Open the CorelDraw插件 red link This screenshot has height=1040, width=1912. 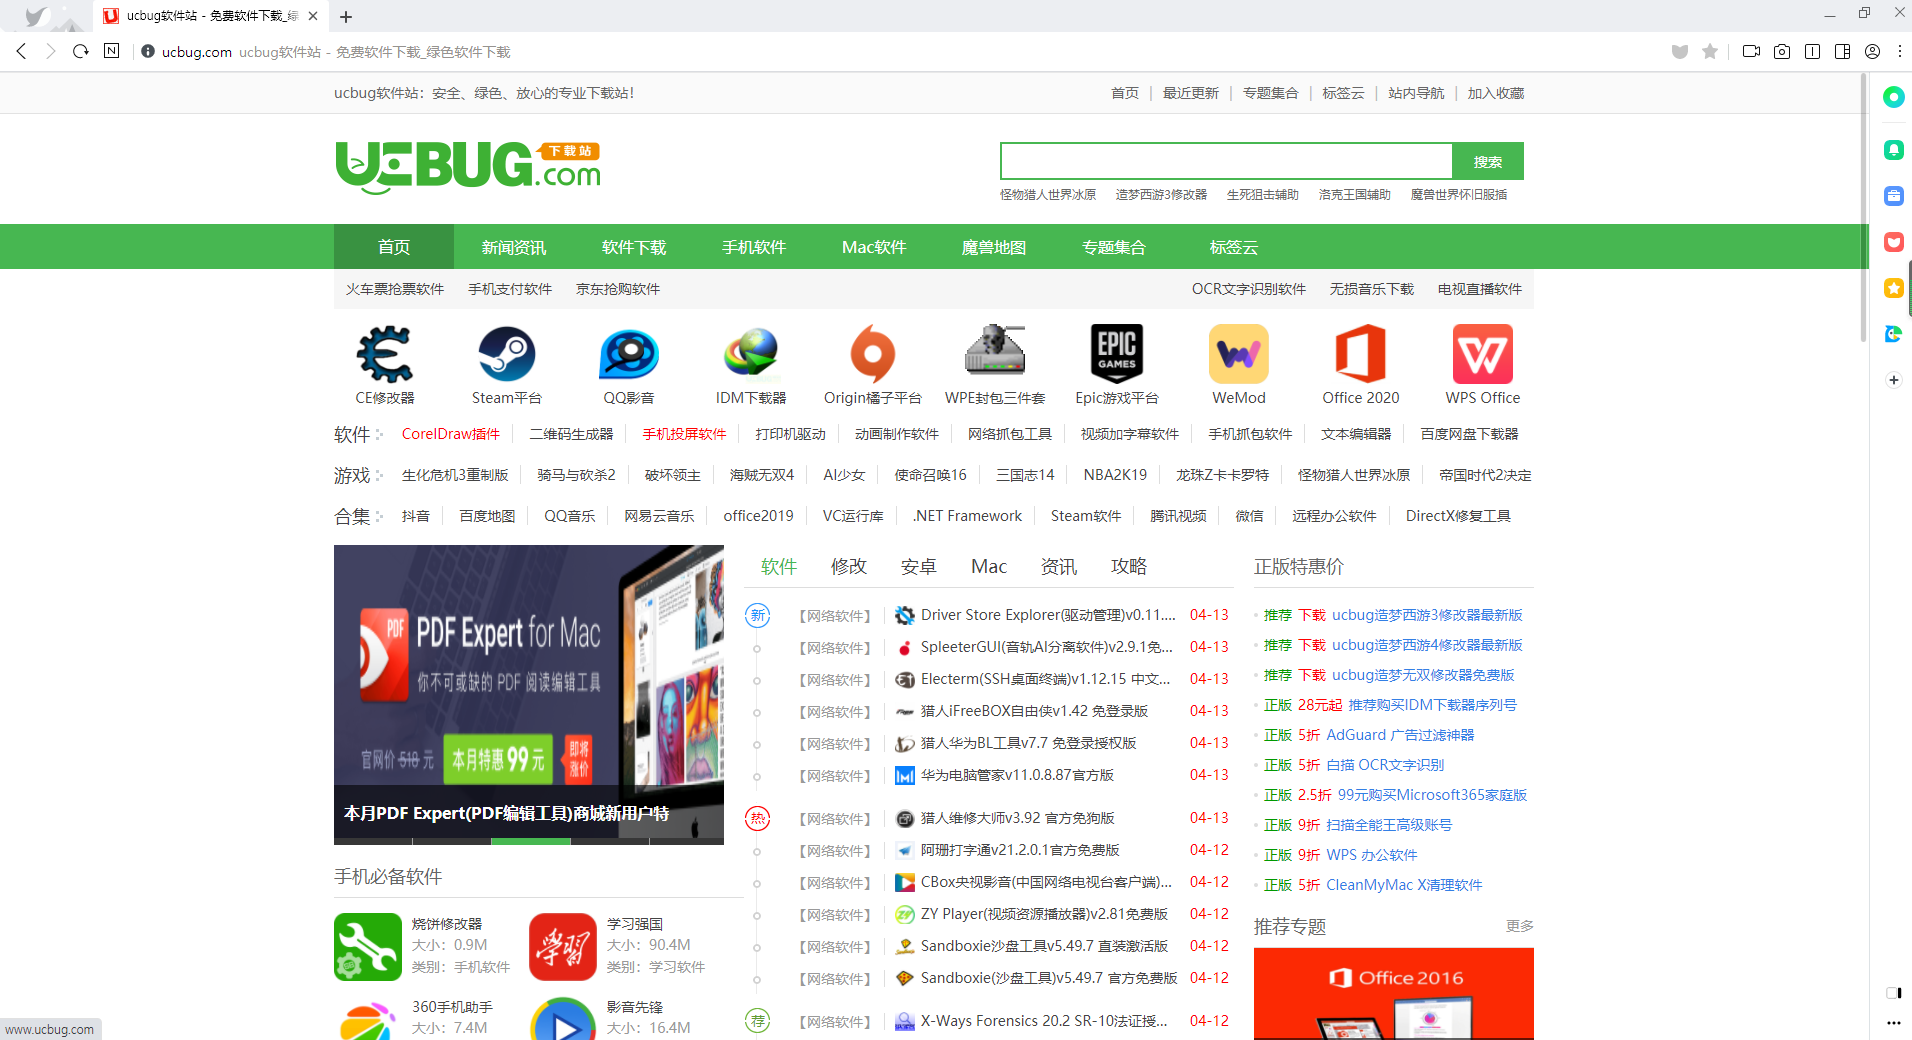451,433
